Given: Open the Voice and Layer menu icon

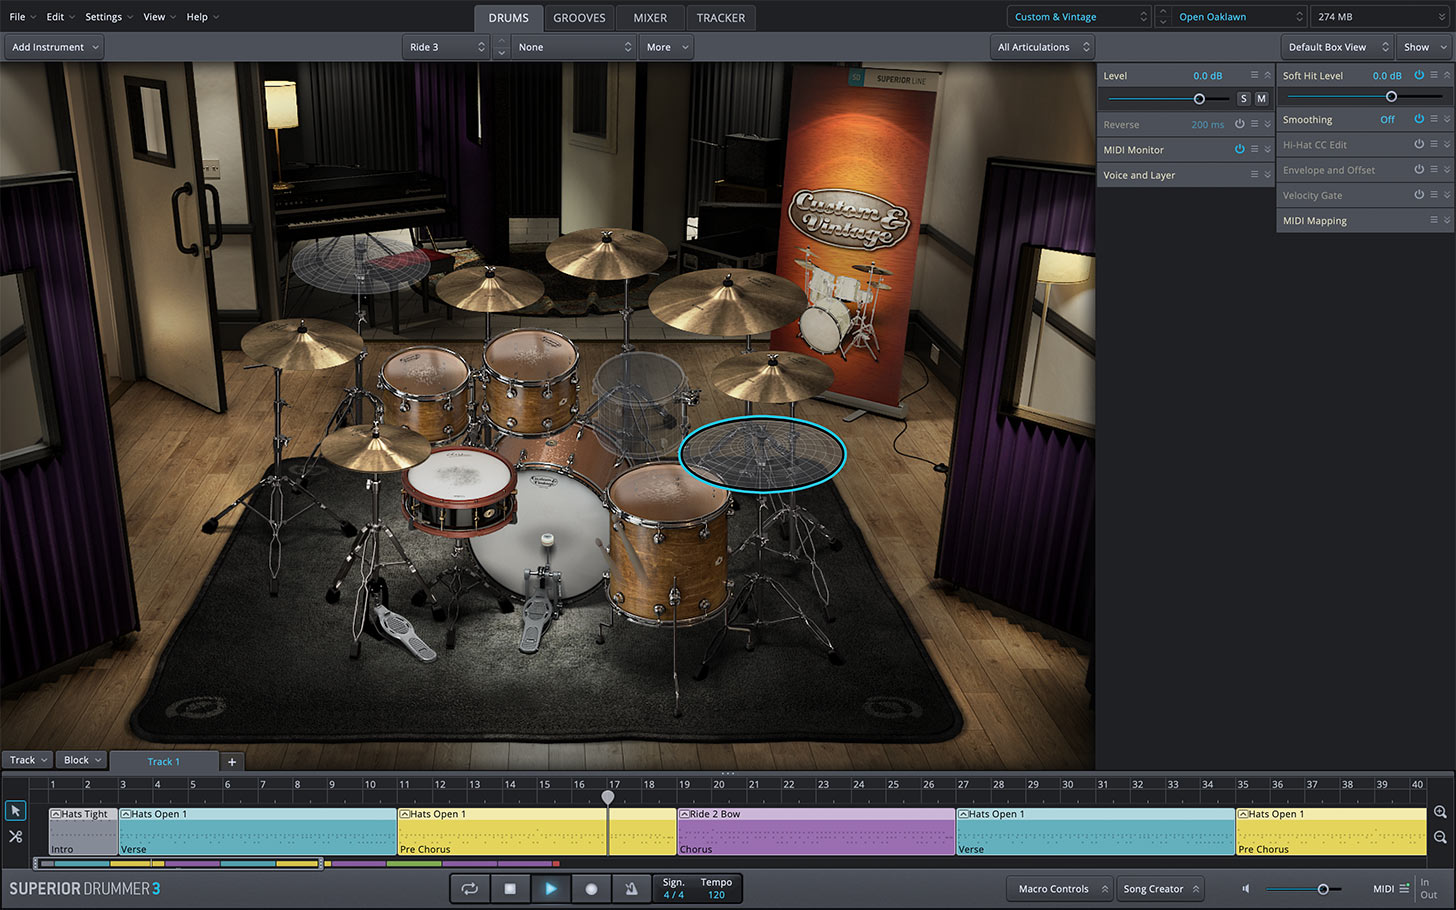Looking at the screenshot, I should (x=1254, y=175).
